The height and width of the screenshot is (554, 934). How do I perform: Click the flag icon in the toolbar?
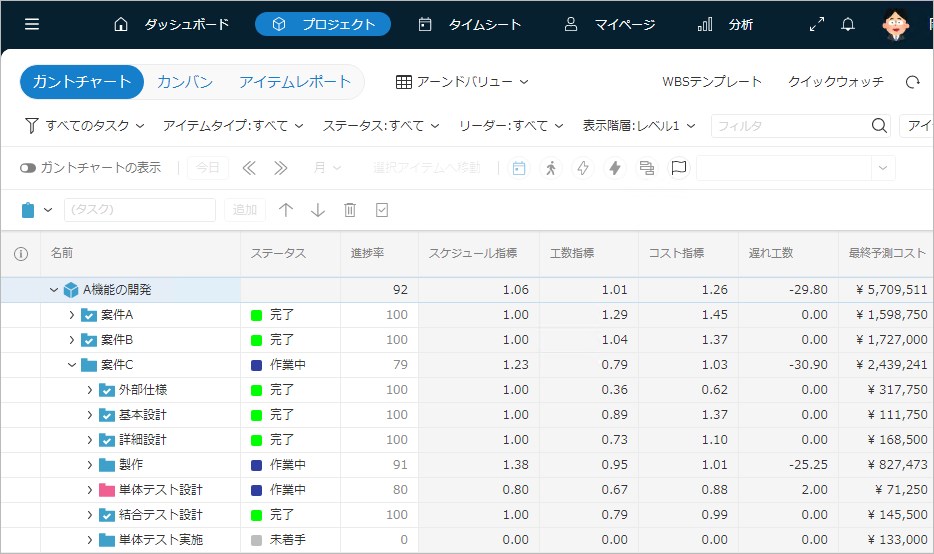(679, 168)
